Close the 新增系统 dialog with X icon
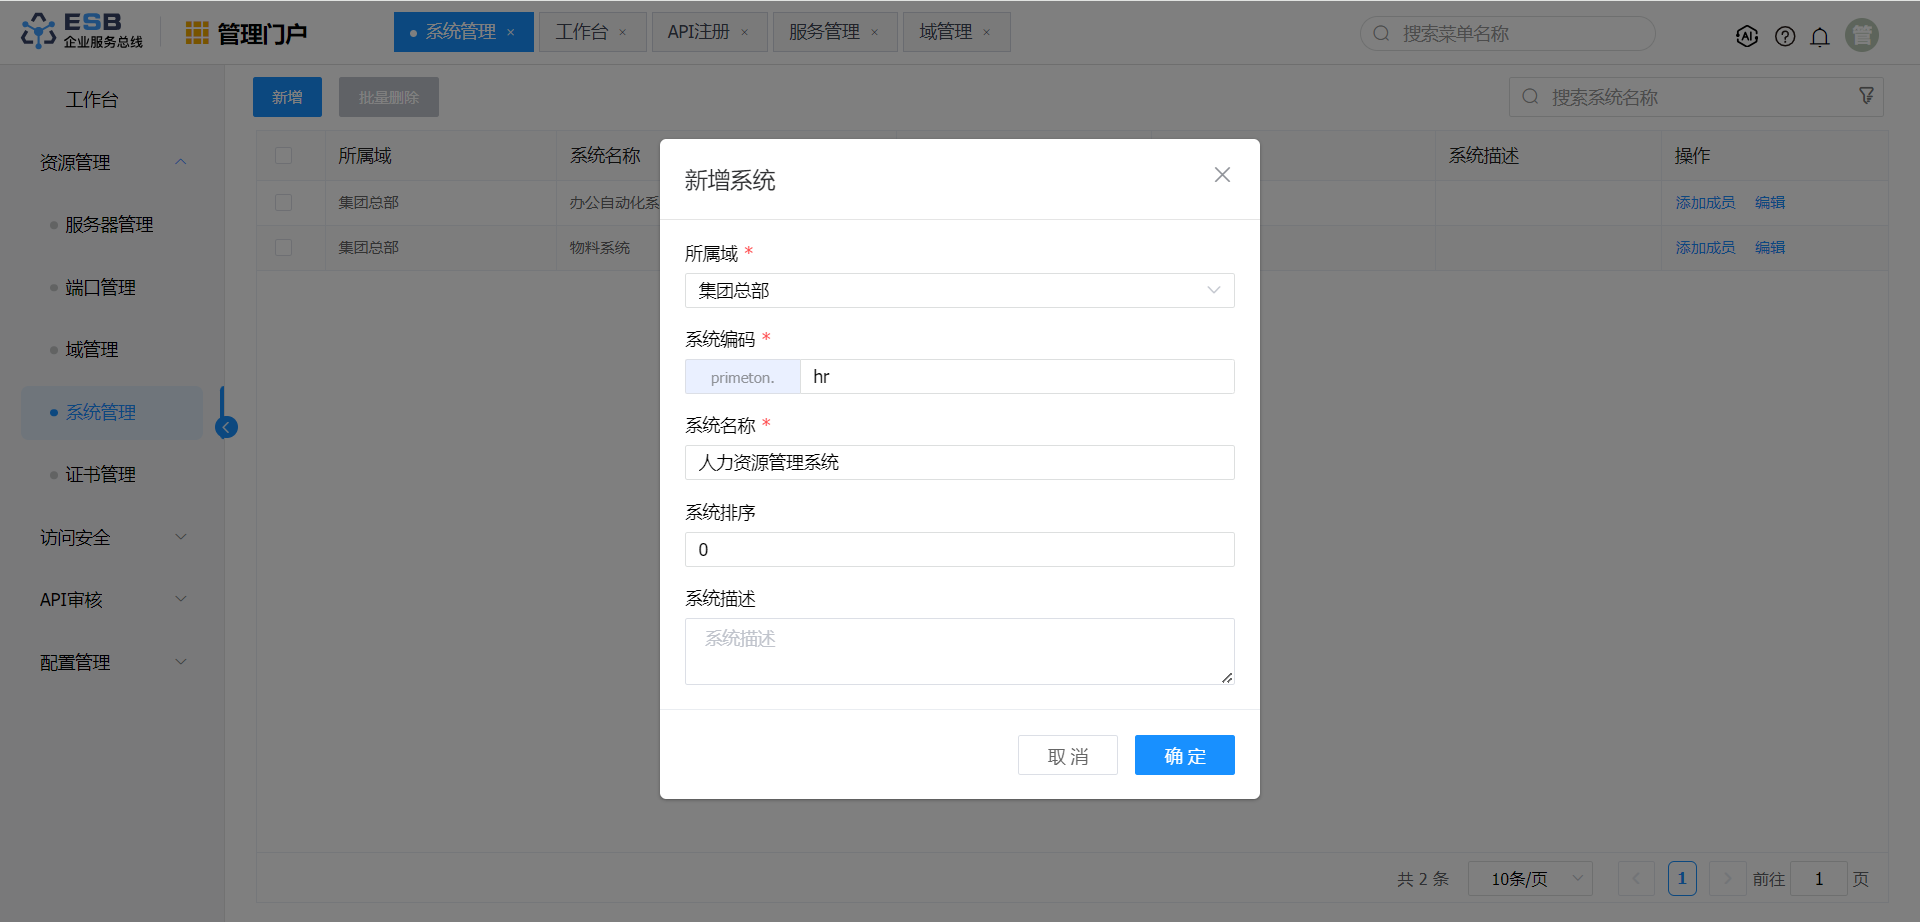Image resolution: width=1920 pixels, height=922 pixels. 1222,175
